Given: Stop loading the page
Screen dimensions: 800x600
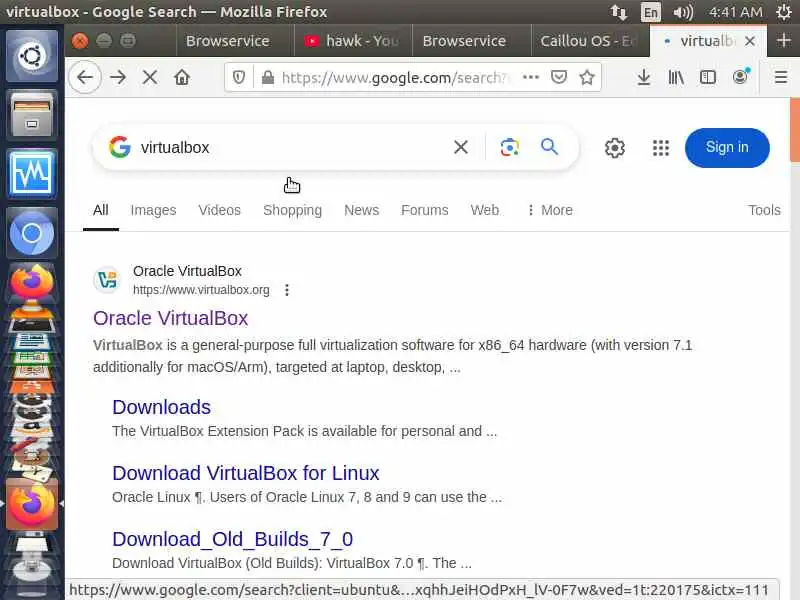Looking at the screenshot, I should click(x=150, y=77).
